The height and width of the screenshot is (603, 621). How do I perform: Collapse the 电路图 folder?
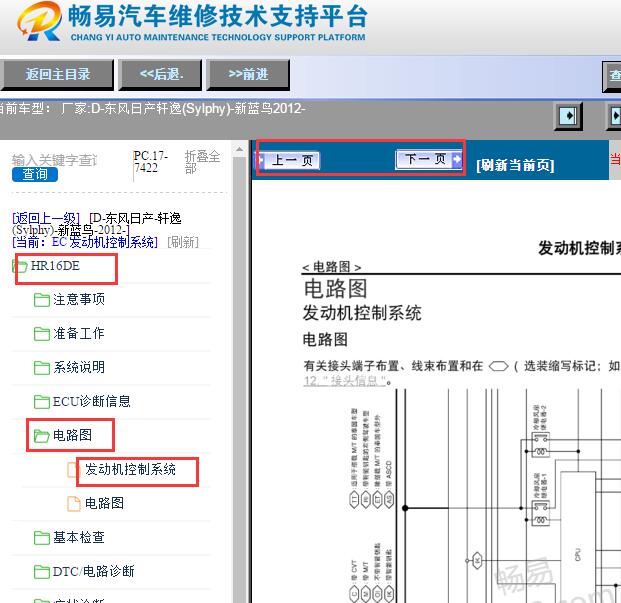(x=72, y=436)
